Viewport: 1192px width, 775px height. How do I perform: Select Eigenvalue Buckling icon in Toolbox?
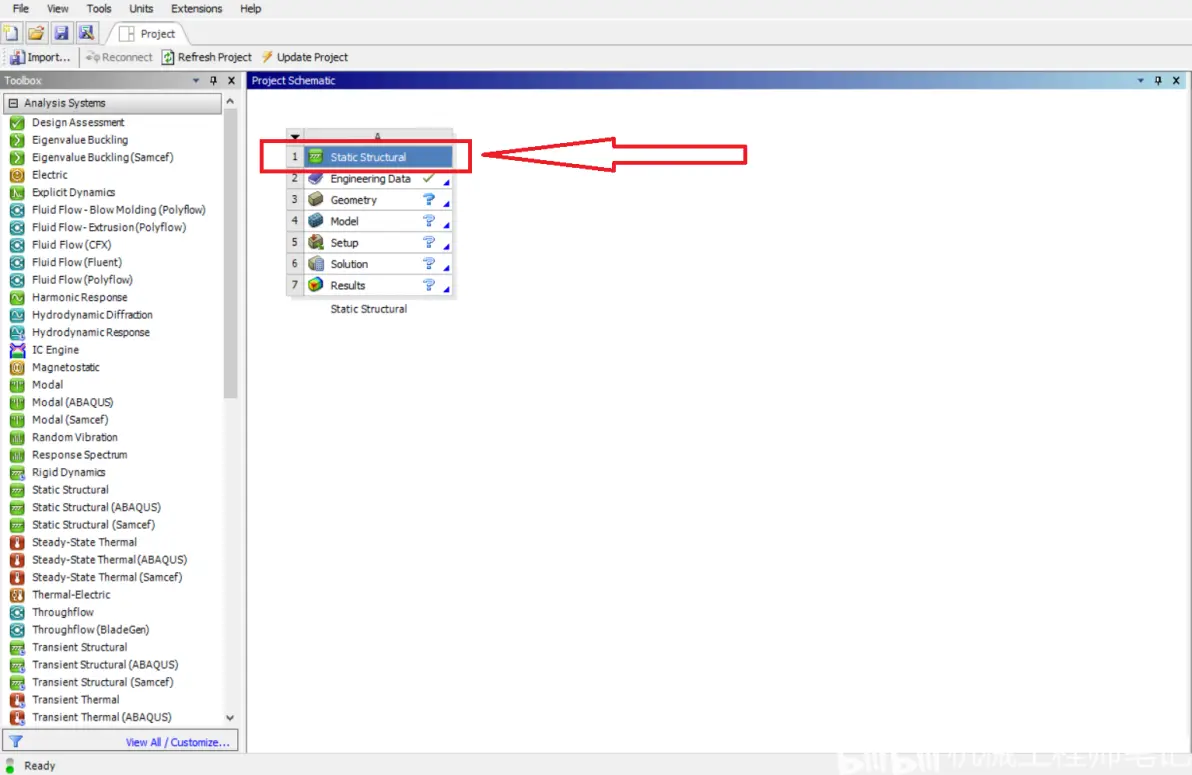tap(17, 140)
